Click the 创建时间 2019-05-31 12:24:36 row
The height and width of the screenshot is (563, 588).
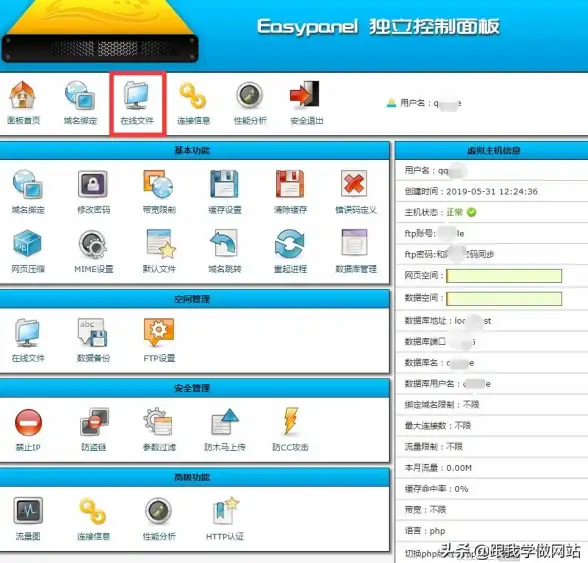492,191
